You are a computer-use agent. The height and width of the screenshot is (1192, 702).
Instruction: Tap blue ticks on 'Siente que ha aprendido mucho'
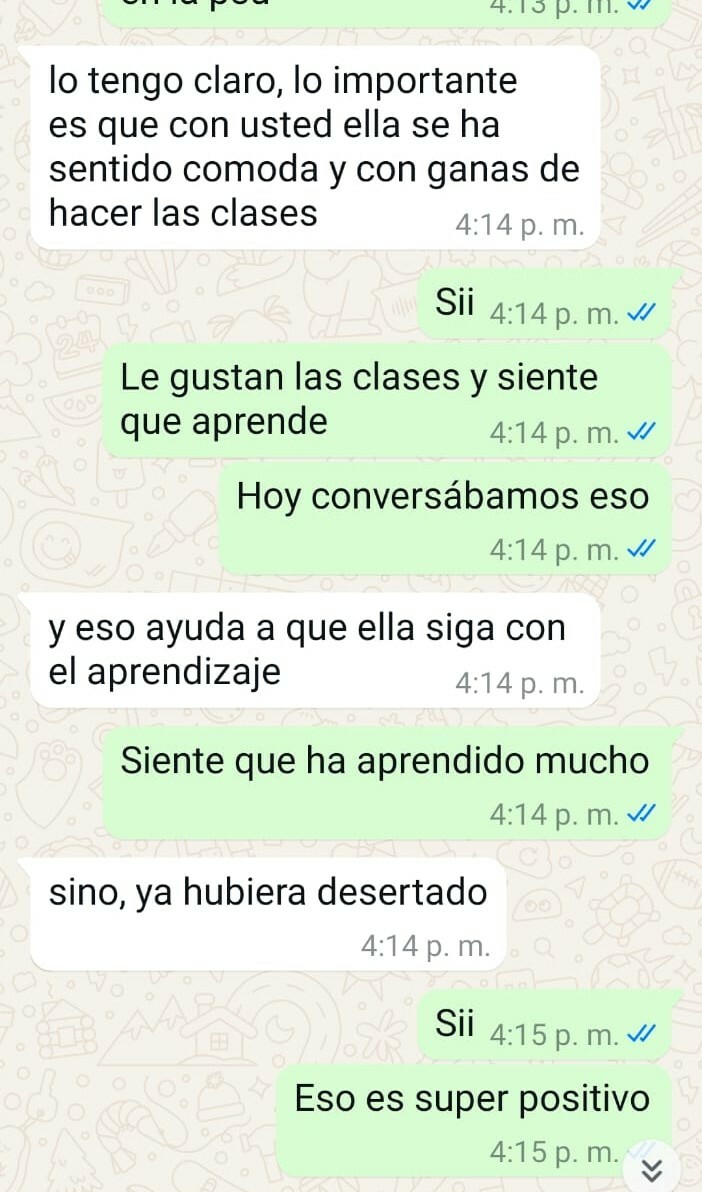[641, 815]
